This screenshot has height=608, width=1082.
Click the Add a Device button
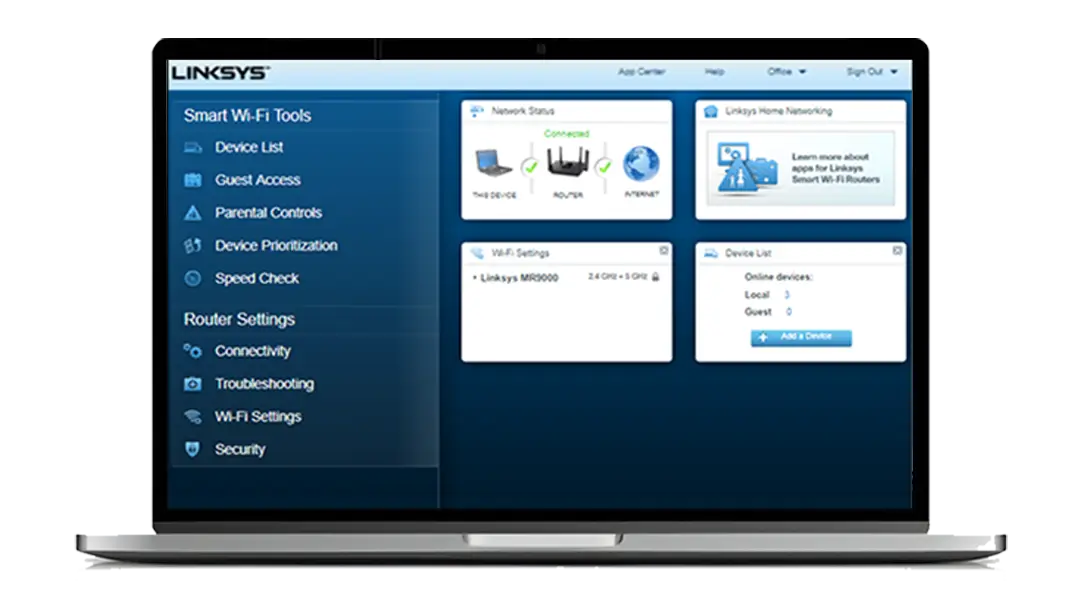pyautogui.click(x=801, y=337)
